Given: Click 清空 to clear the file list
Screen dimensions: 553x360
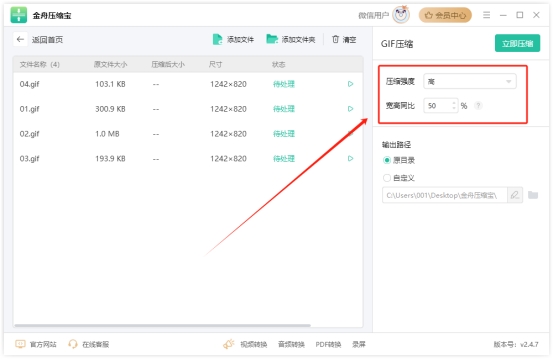Looking at the screenshot, I should pyautogui.click(x=344, y=39).
